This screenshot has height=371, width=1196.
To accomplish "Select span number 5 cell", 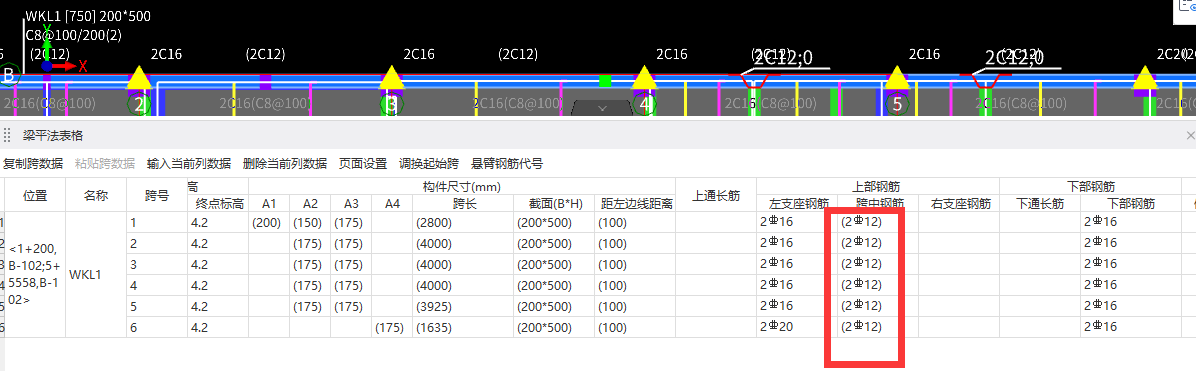I will click(156, 306).
